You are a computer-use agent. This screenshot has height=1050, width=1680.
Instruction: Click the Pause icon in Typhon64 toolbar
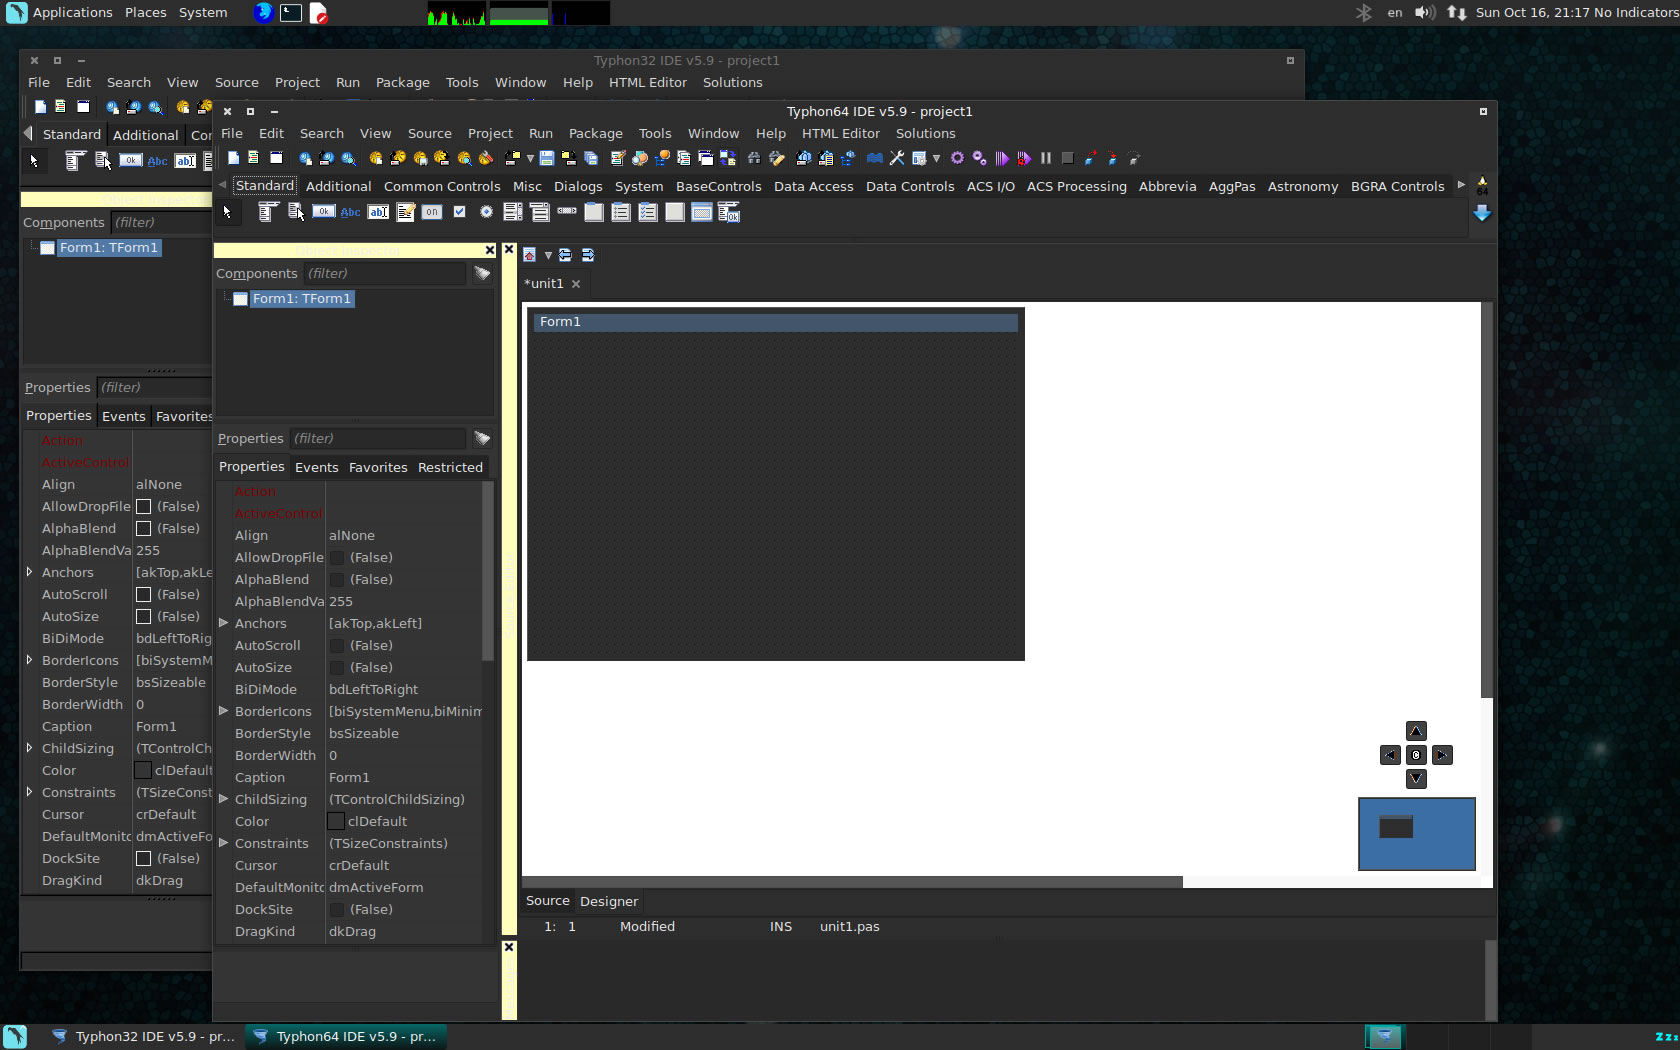click(1046, 158)
